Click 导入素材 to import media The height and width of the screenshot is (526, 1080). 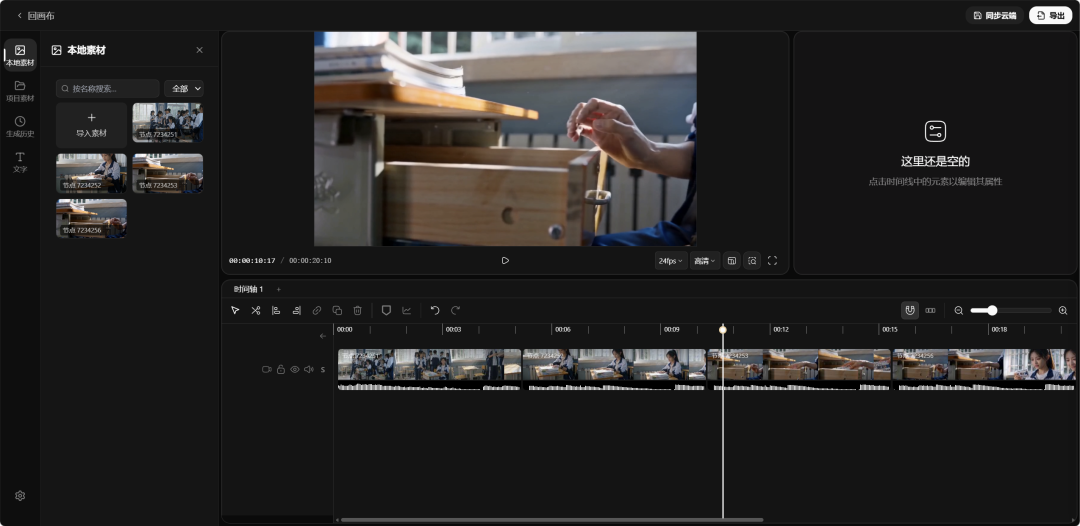[x=92, y=125]
